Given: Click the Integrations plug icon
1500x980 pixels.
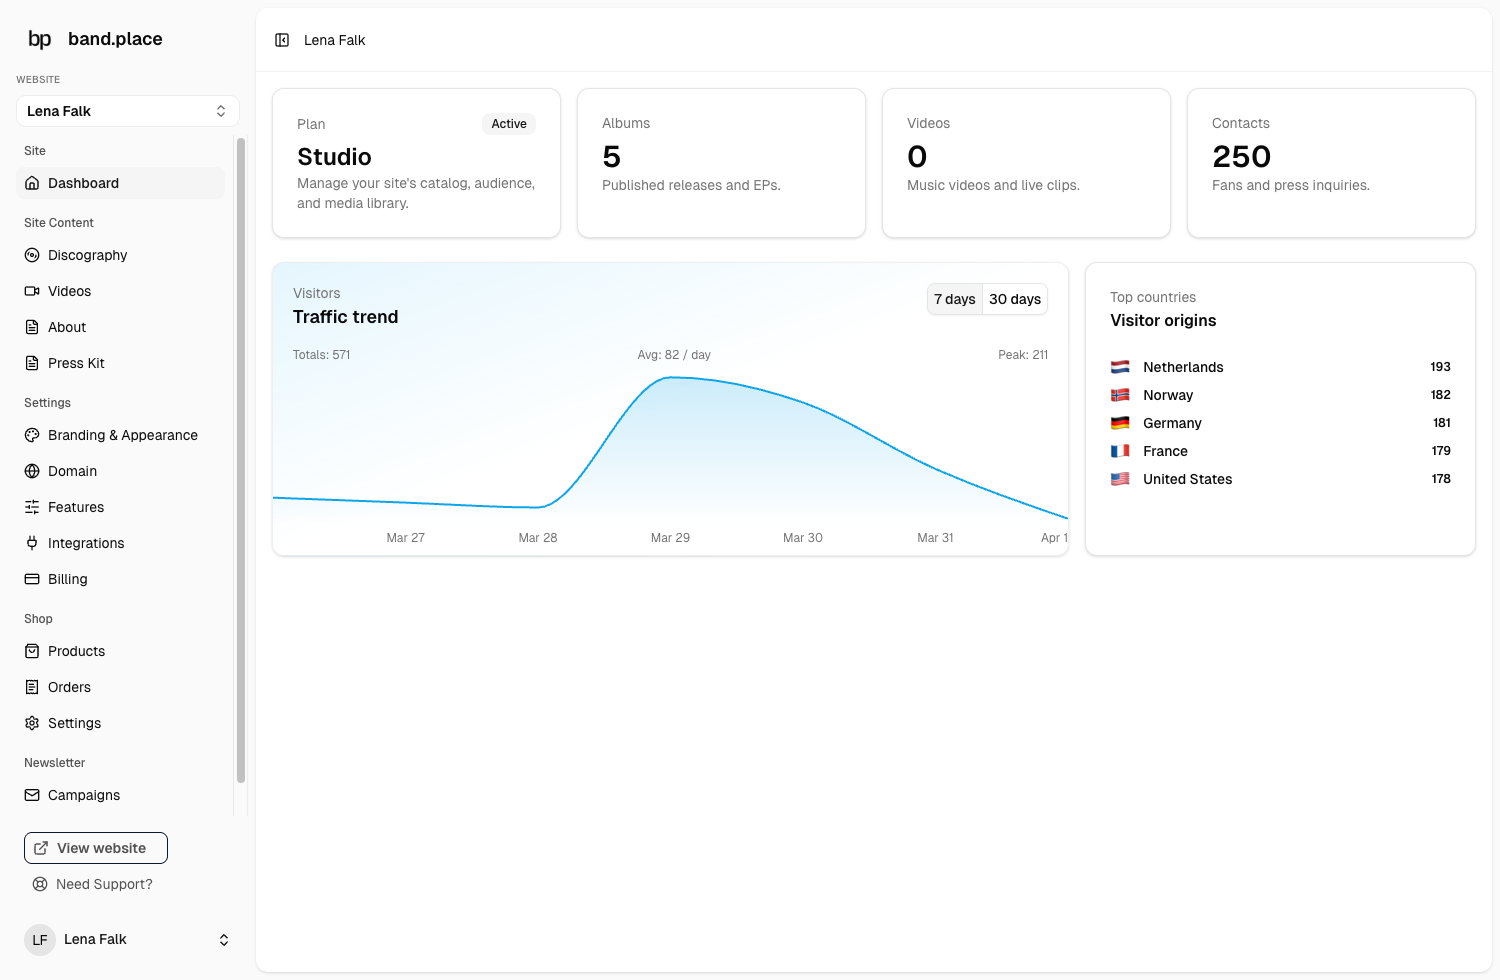Looking at the screenshot, I should tap(32, 543).
